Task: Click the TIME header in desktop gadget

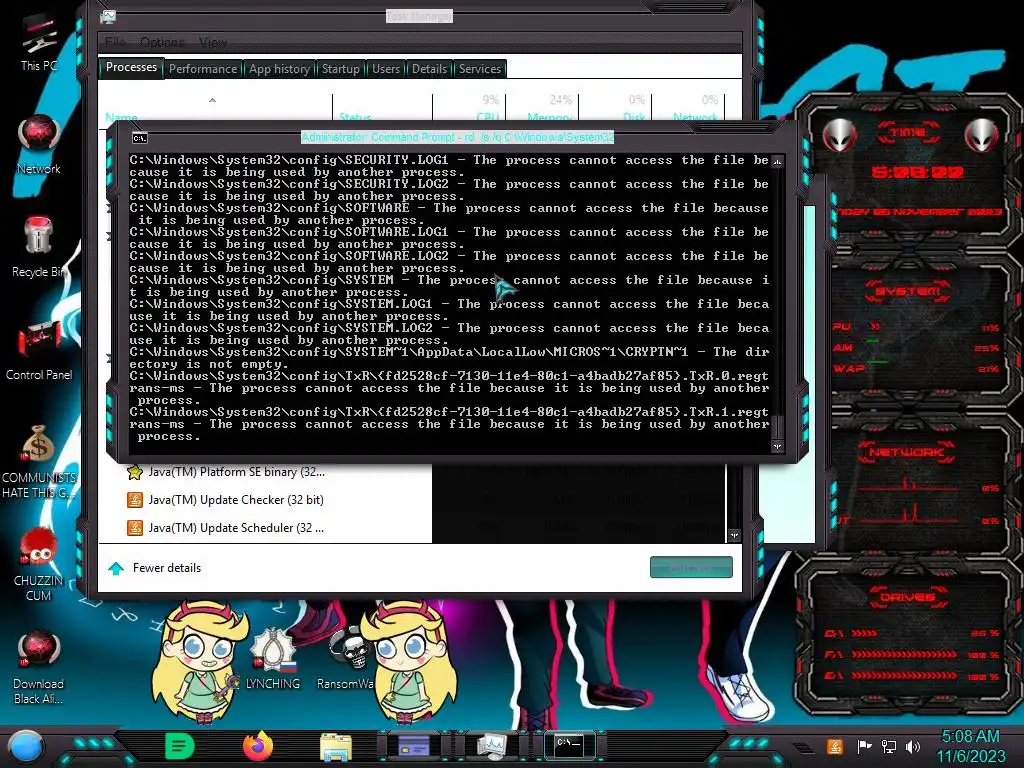Action: point(908,133)
